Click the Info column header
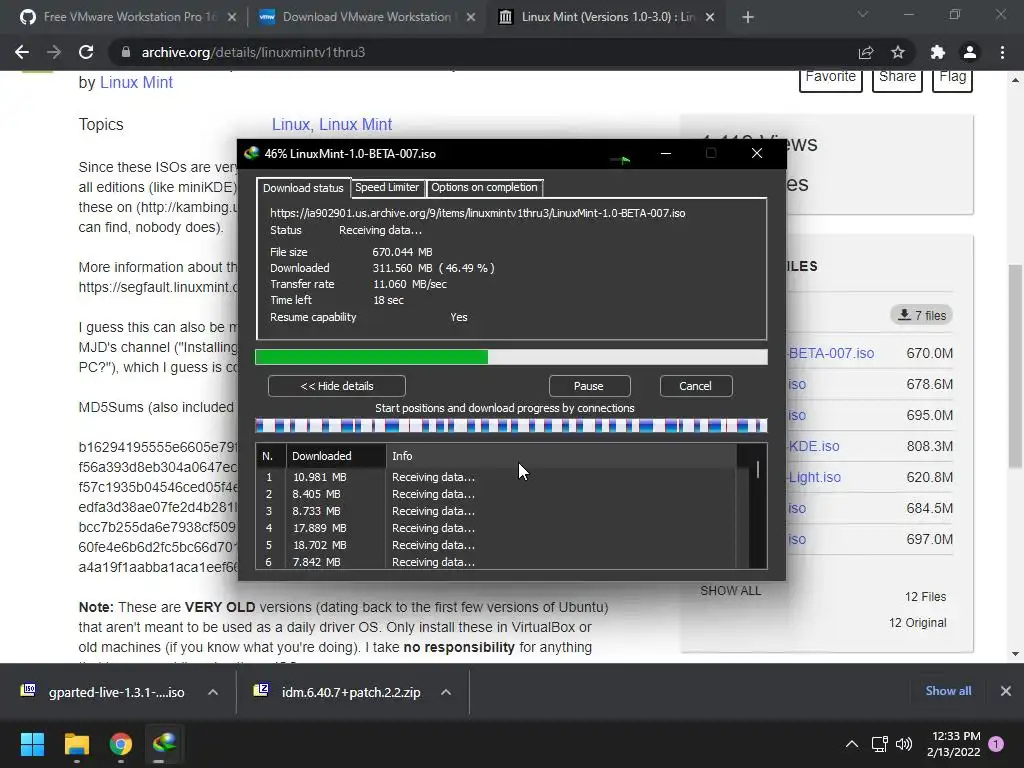 point(562,456)
